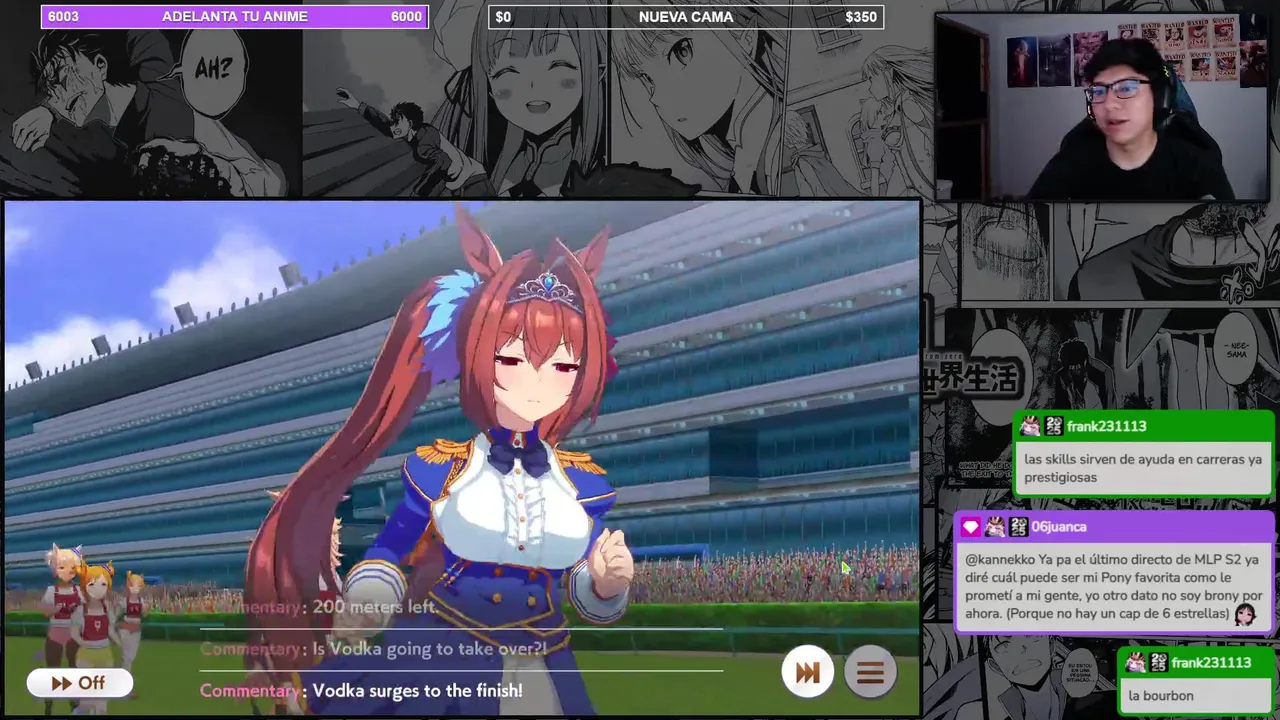Click 'Vodka surges to the finish!' commentary line
The width and height of the screenshot is (1280, 720).
point(417,690)
